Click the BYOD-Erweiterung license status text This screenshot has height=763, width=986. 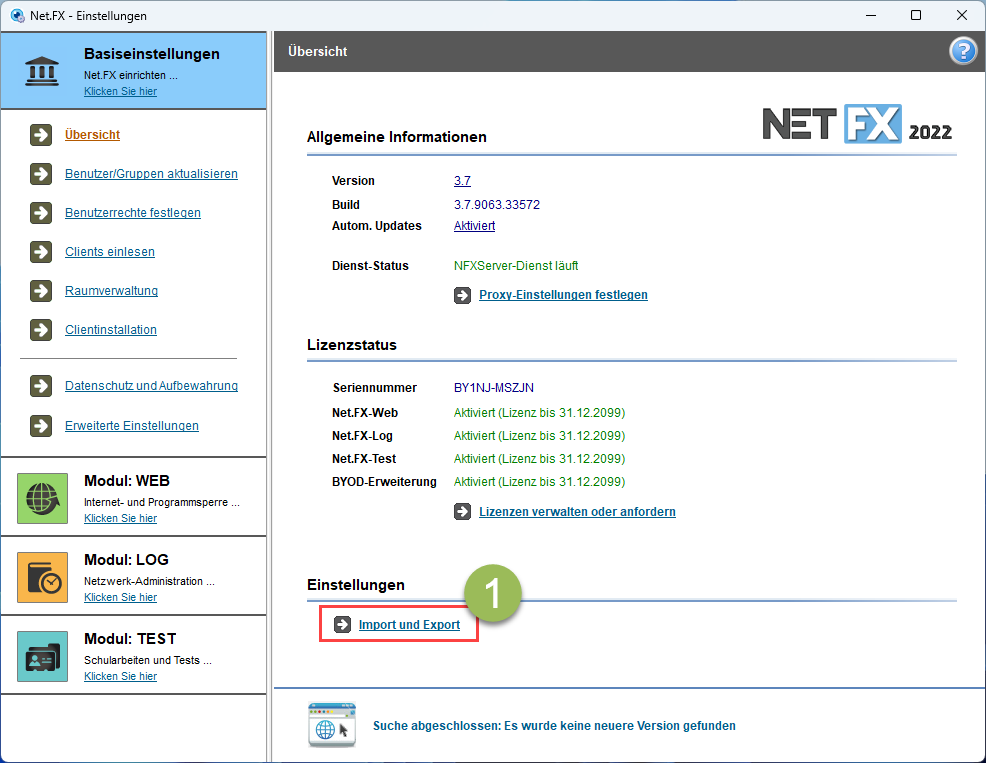(539, 482)
